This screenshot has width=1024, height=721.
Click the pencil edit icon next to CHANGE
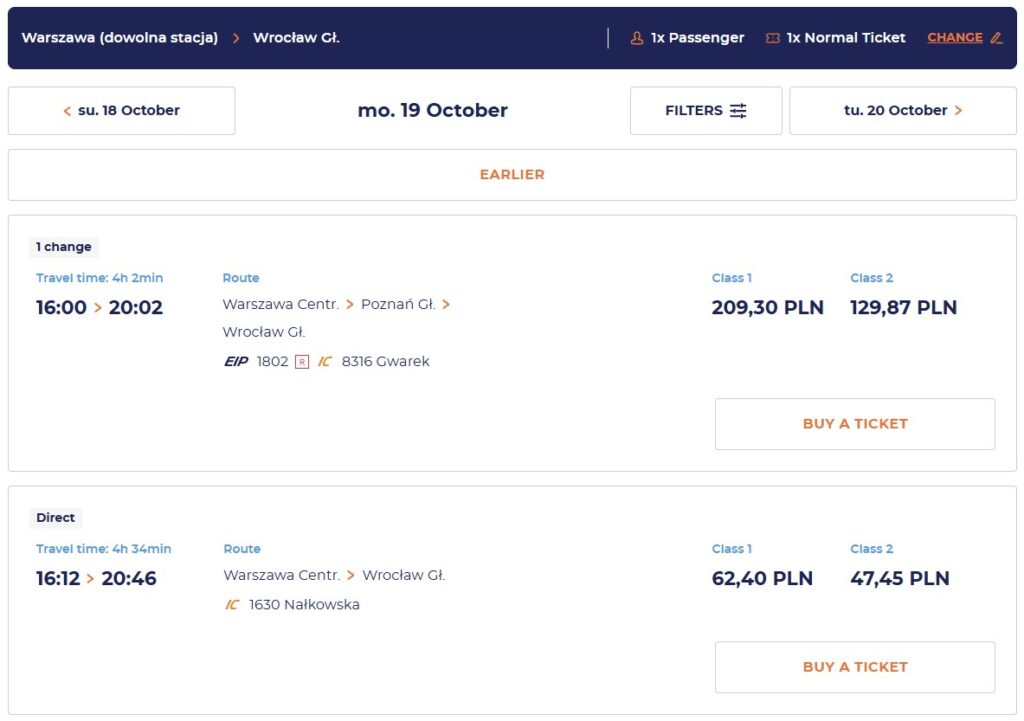[997, 38]
